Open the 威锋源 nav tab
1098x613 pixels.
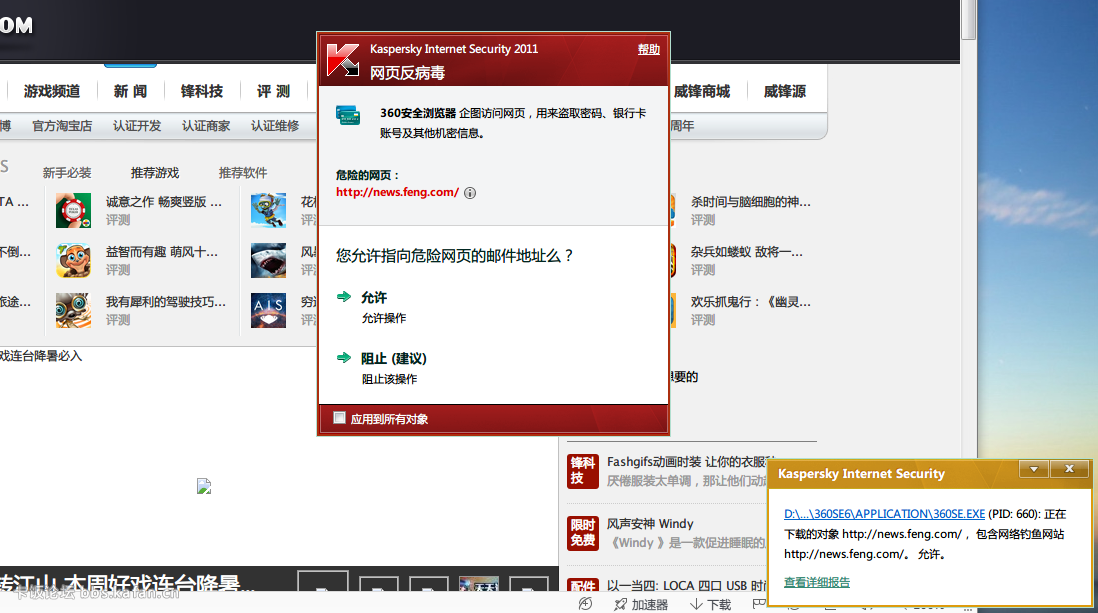pyautogui.click(x=784, y=91)
